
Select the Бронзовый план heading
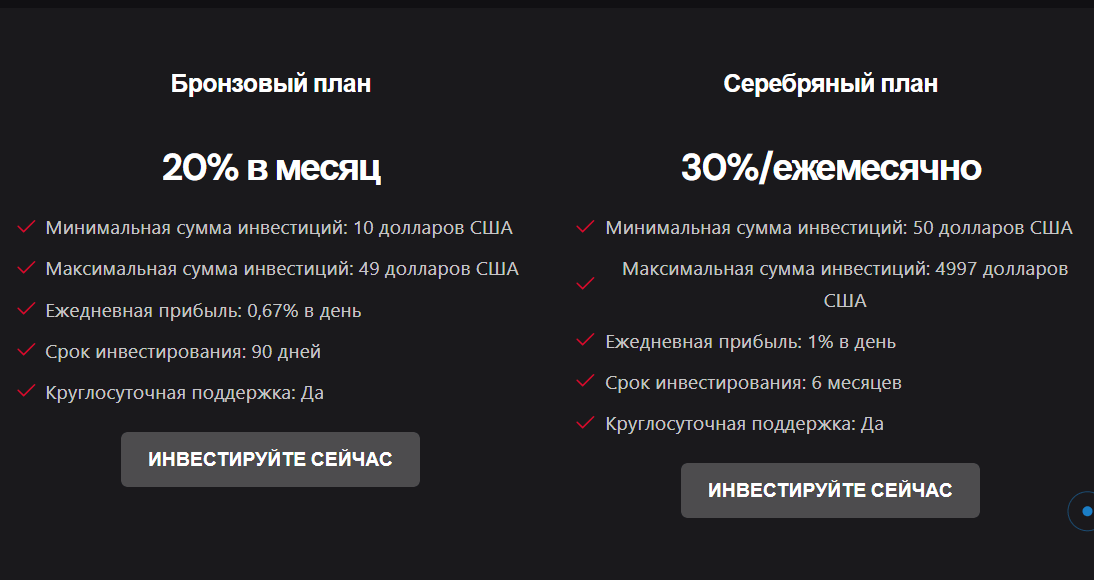(x=271, y=83)
